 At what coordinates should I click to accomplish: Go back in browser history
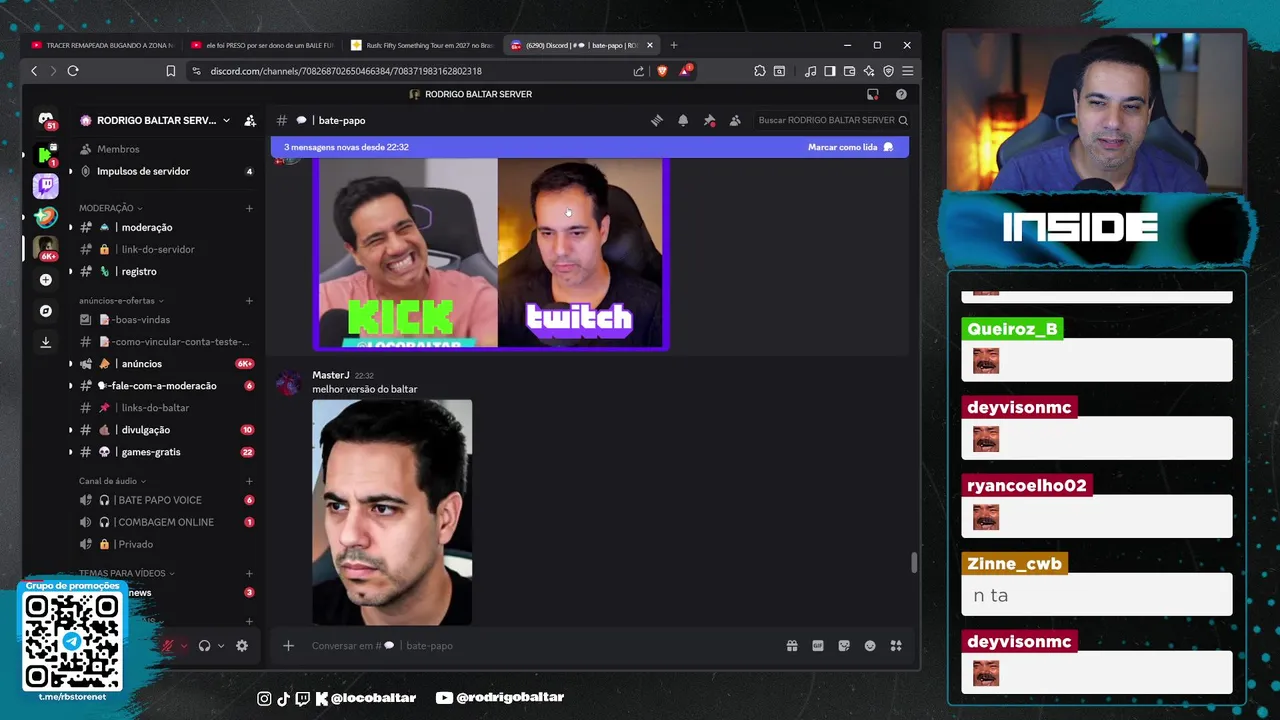34,71
